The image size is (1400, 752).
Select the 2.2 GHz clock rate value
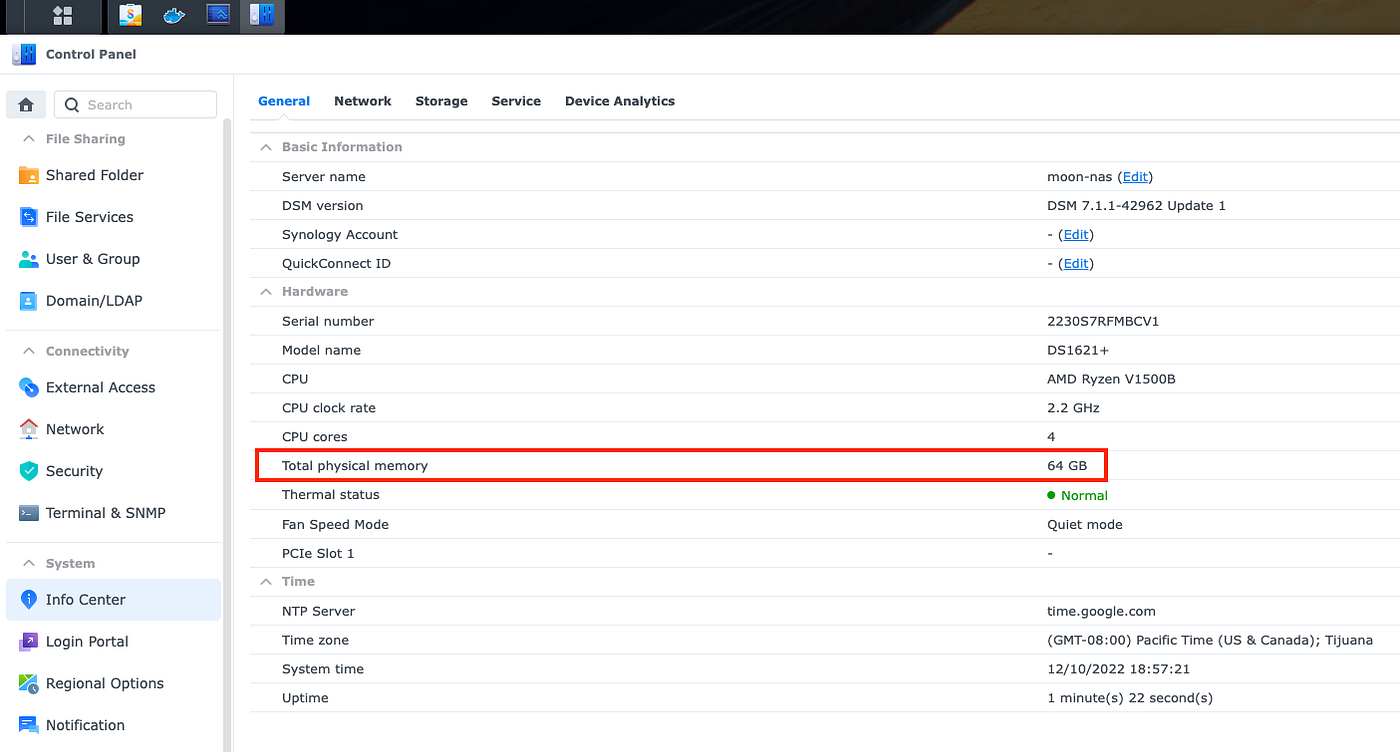(1073, 409)
